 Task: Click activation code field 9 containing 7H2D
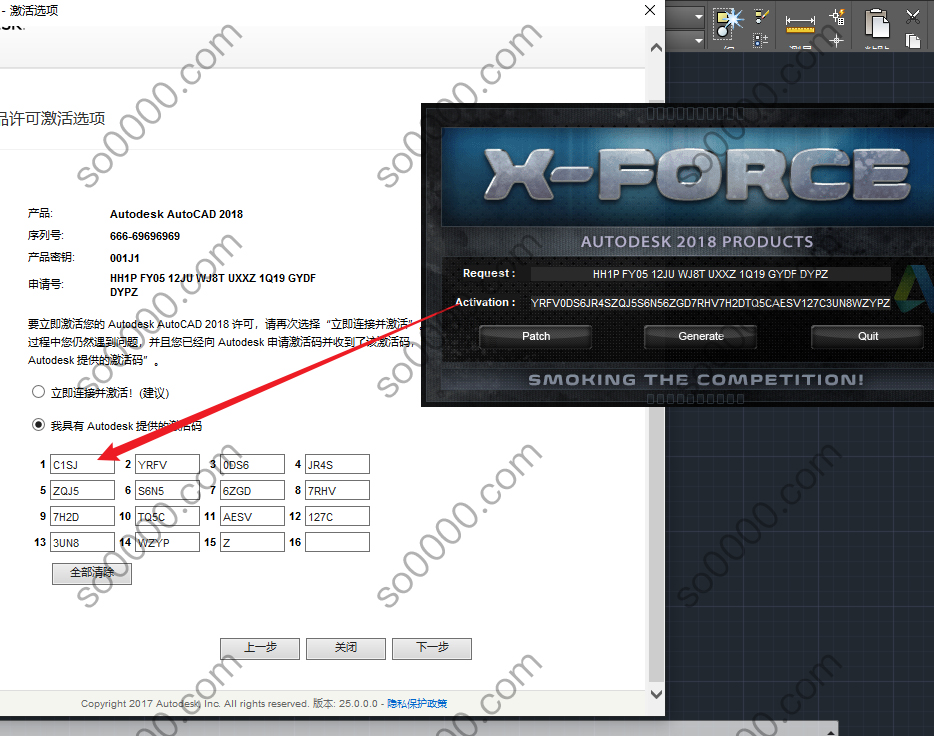[x=82, y=516]
